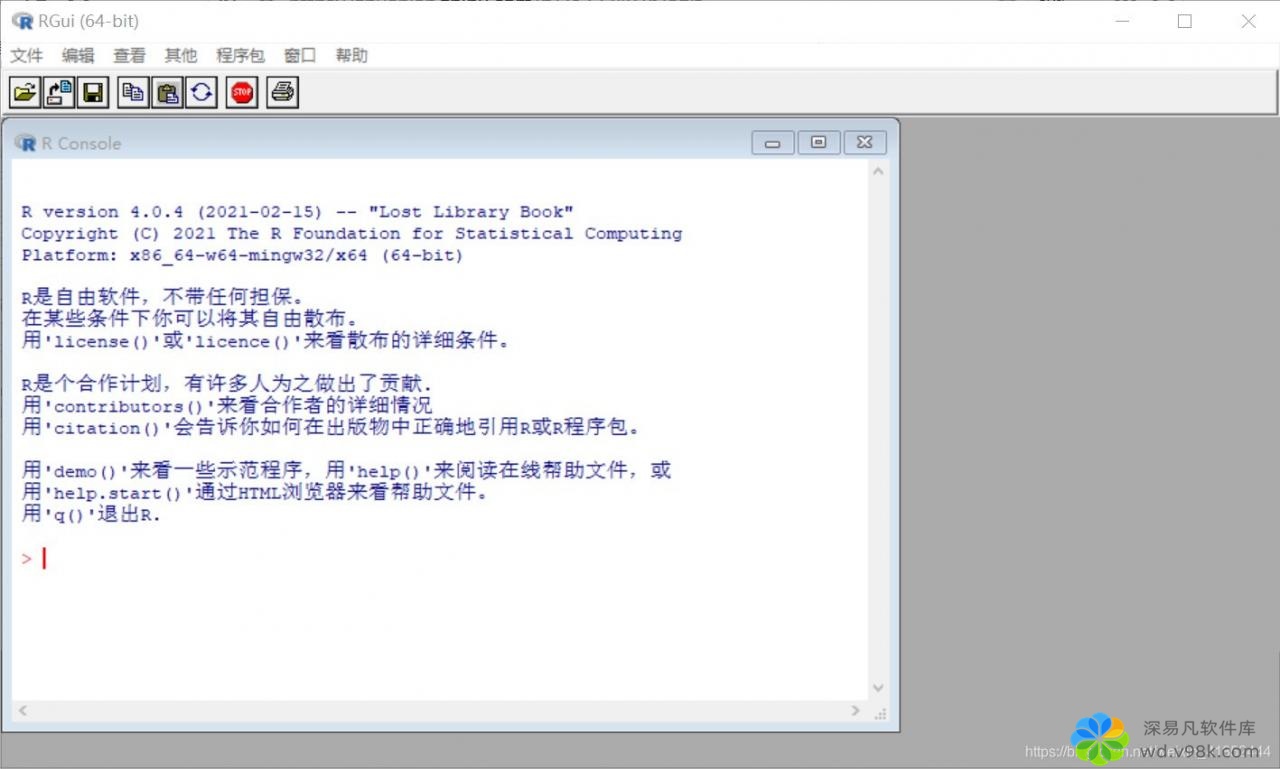Image resolution: width=1280 pixels, height=769 pixels.
Task: Click the line starting 'R是个合作计划'
Action: click(x=227, y=385)
